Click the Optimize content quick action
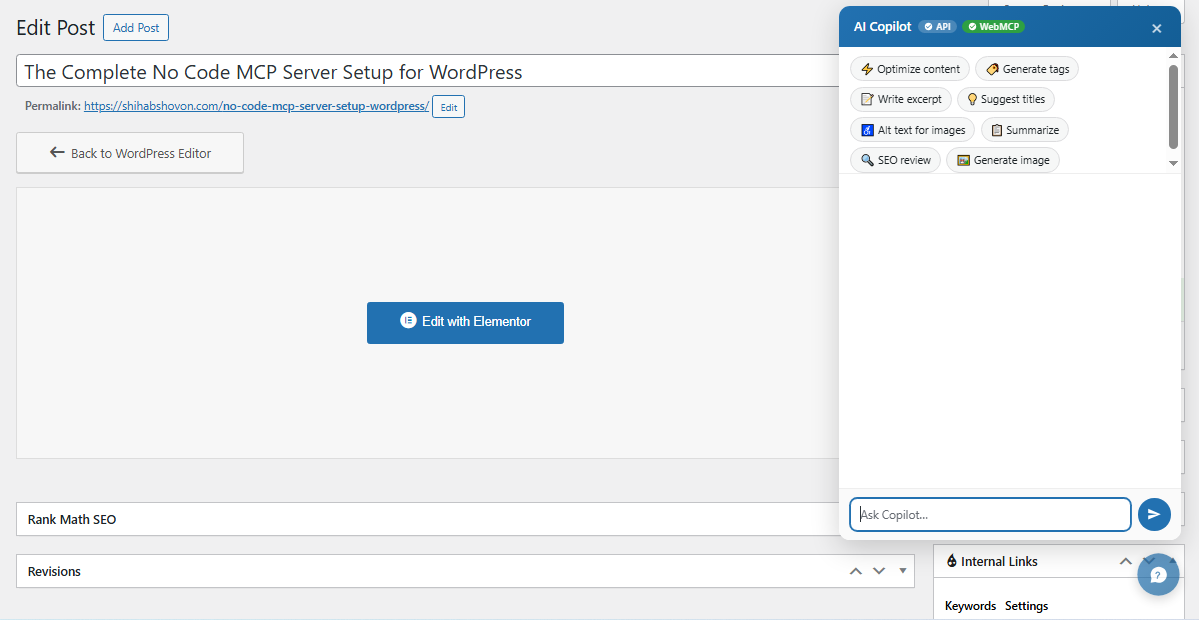The width and height of the screenshot is (1199, 620). coord(910,69)
